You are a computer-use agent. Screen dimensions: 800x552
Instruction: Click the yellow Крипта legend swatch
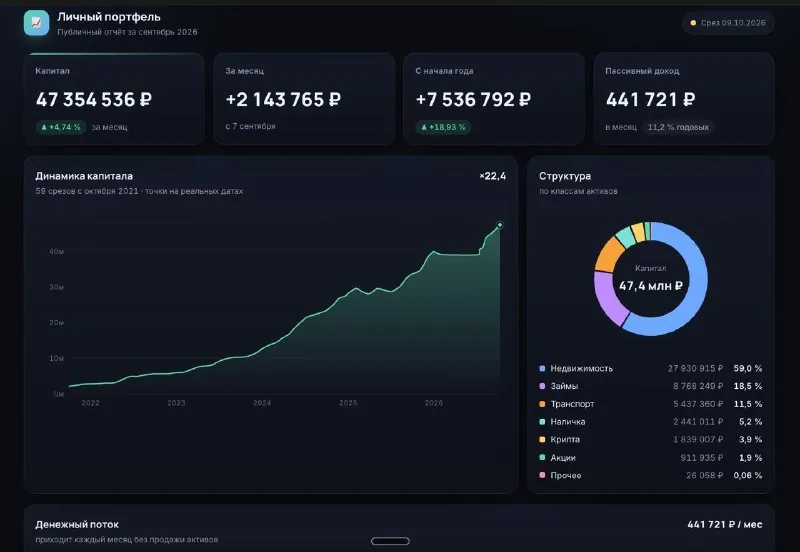(542, 440)
